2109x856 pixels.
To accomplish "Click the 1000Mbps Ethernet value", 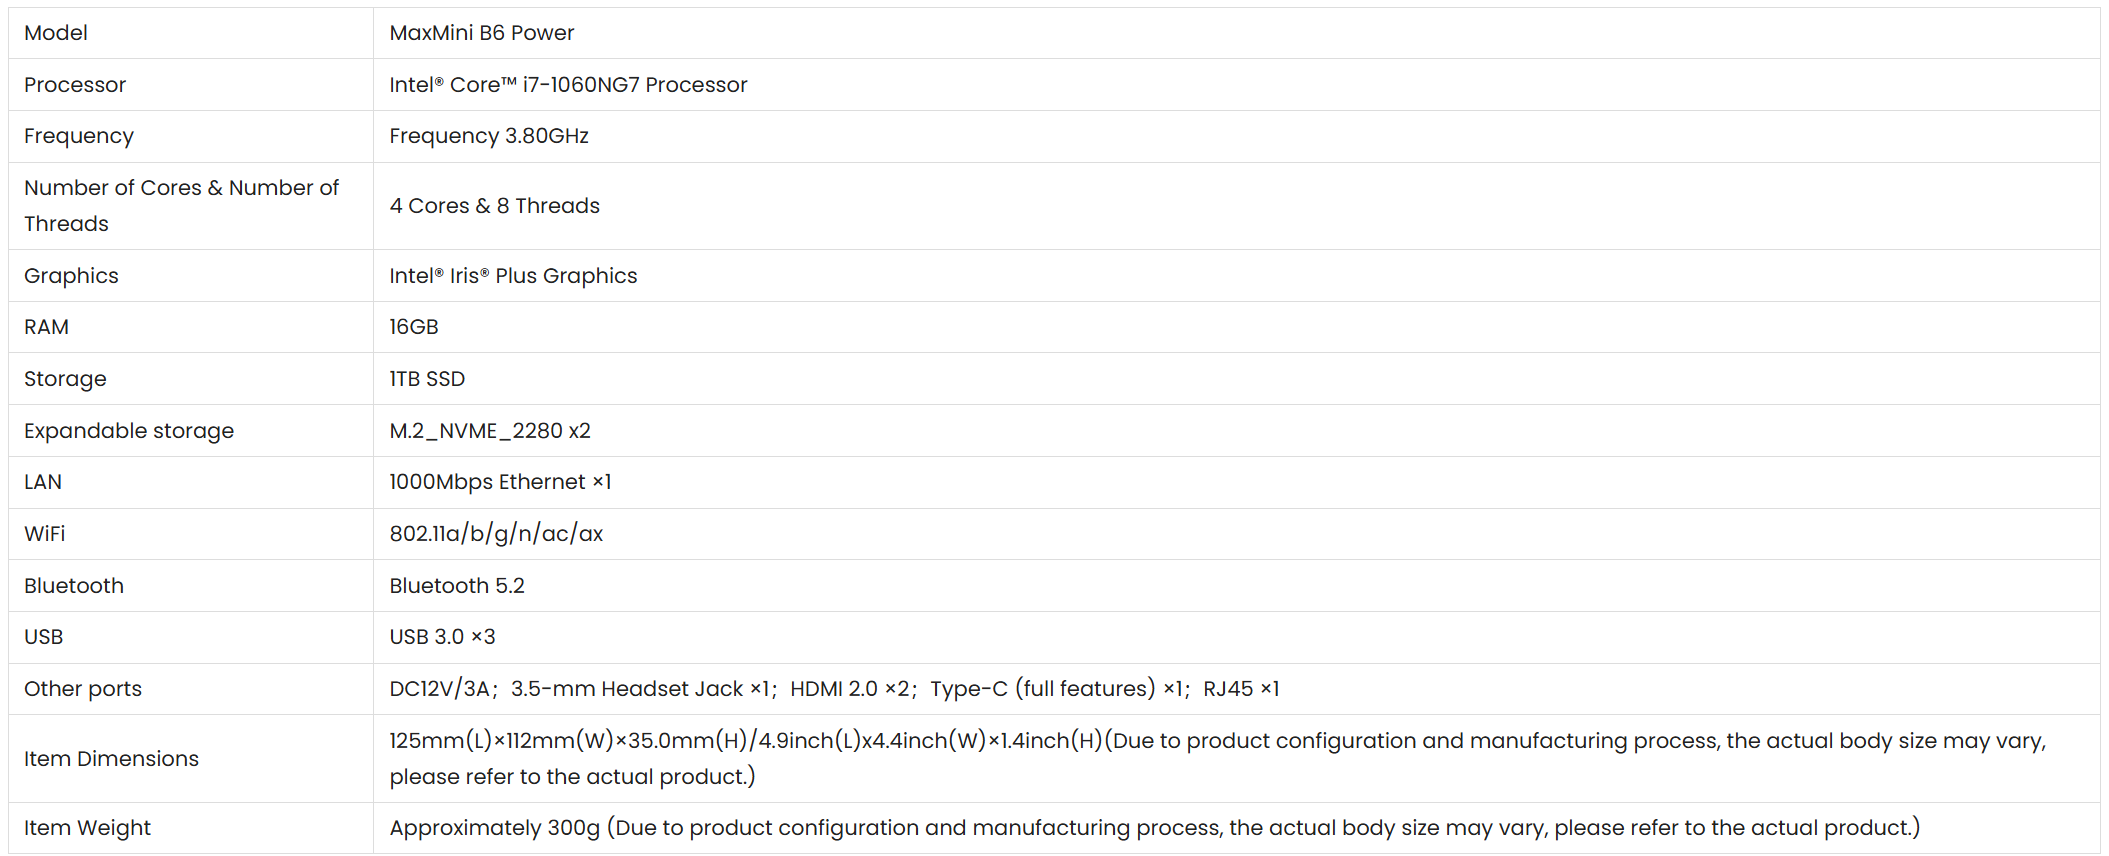I will tap(500, 482).
